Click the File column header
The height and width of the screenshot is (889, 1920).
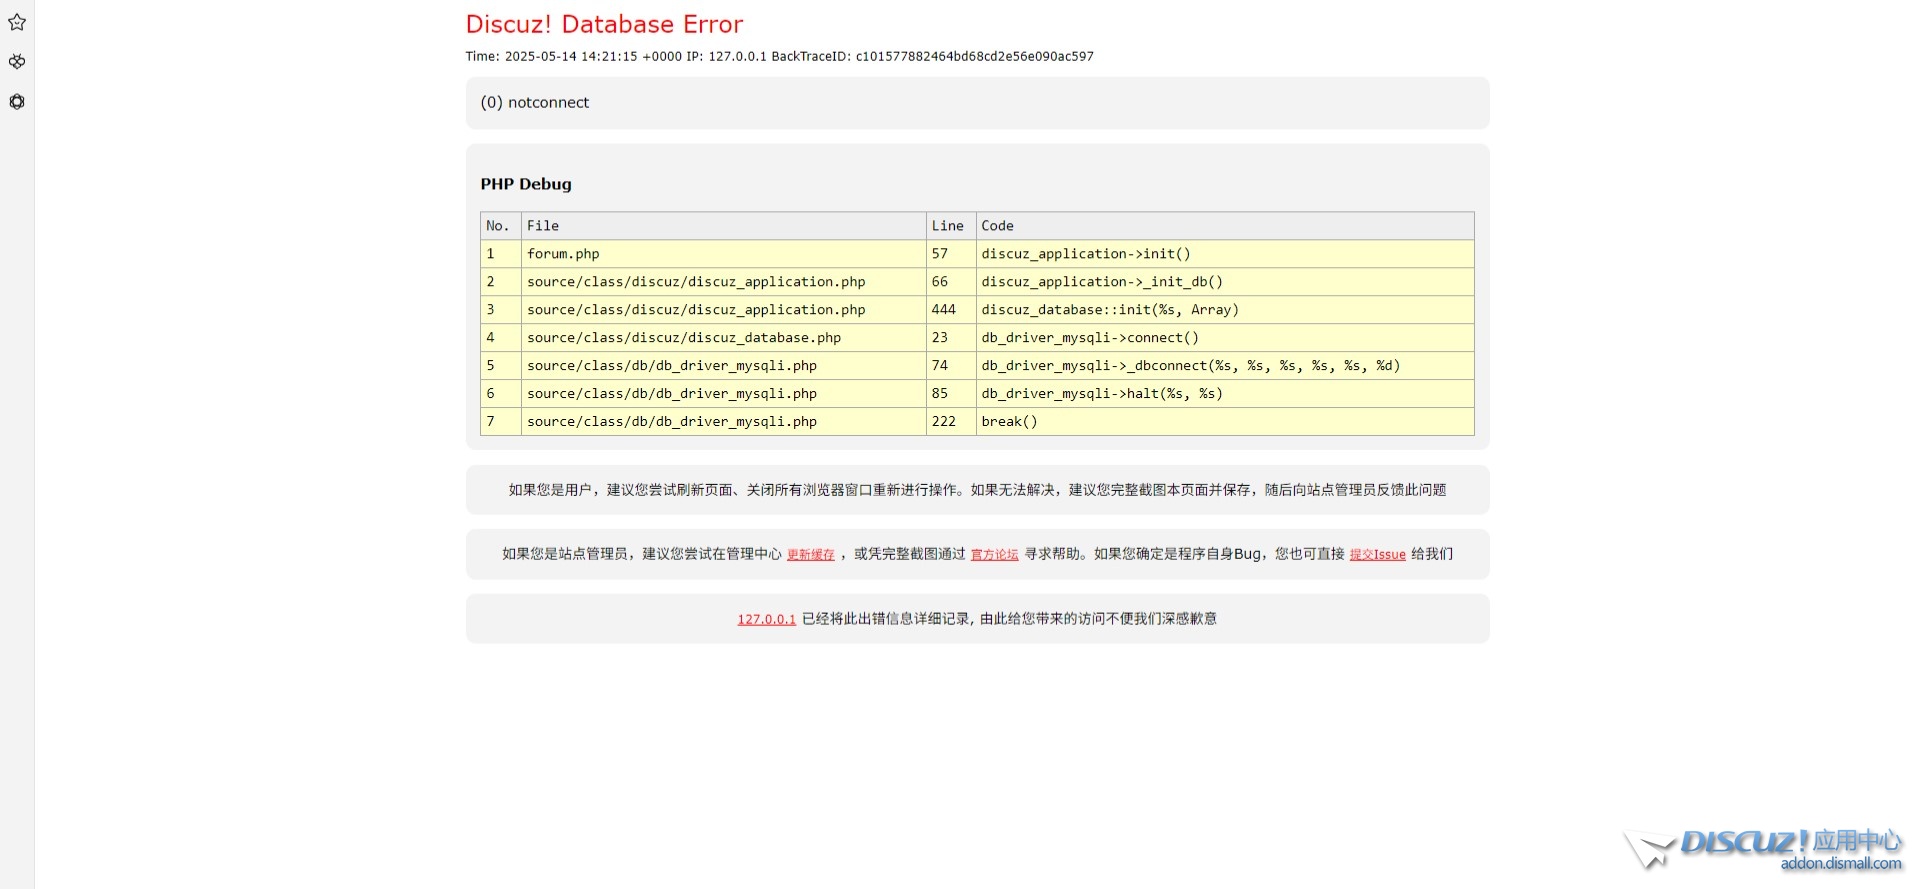(x=543, y=226)
